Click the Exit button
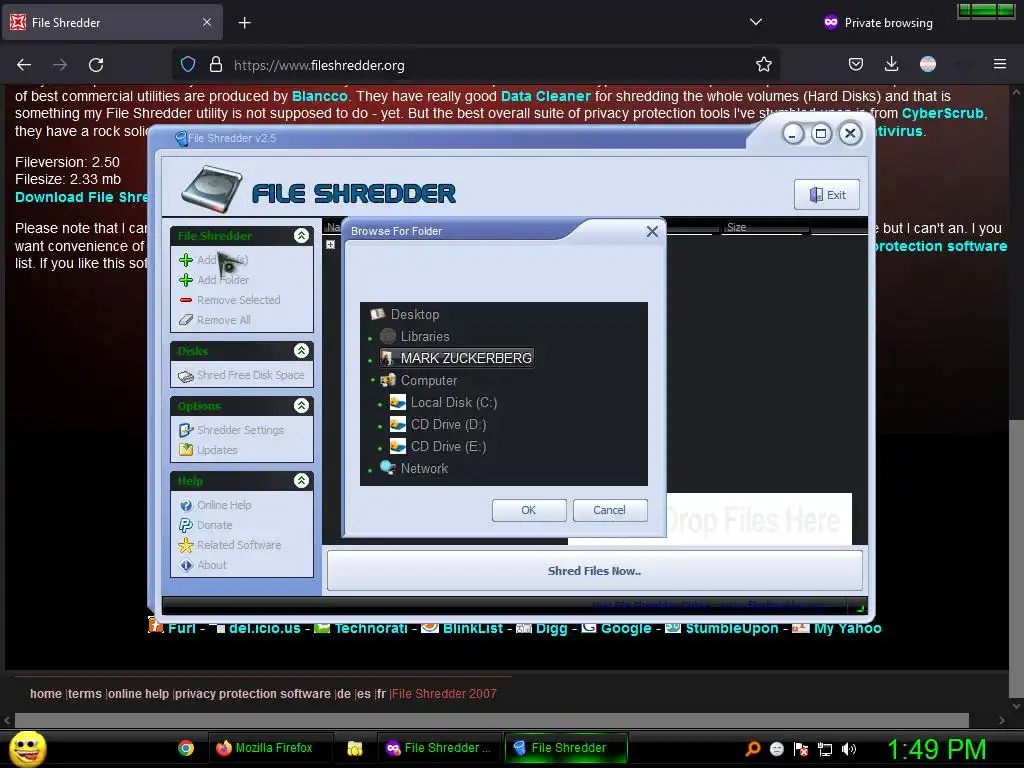 827,195
